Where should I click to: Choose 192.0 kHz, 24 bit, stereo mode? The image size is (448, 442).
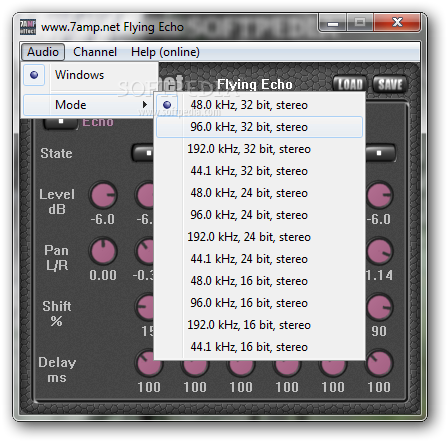click(259, 237)
